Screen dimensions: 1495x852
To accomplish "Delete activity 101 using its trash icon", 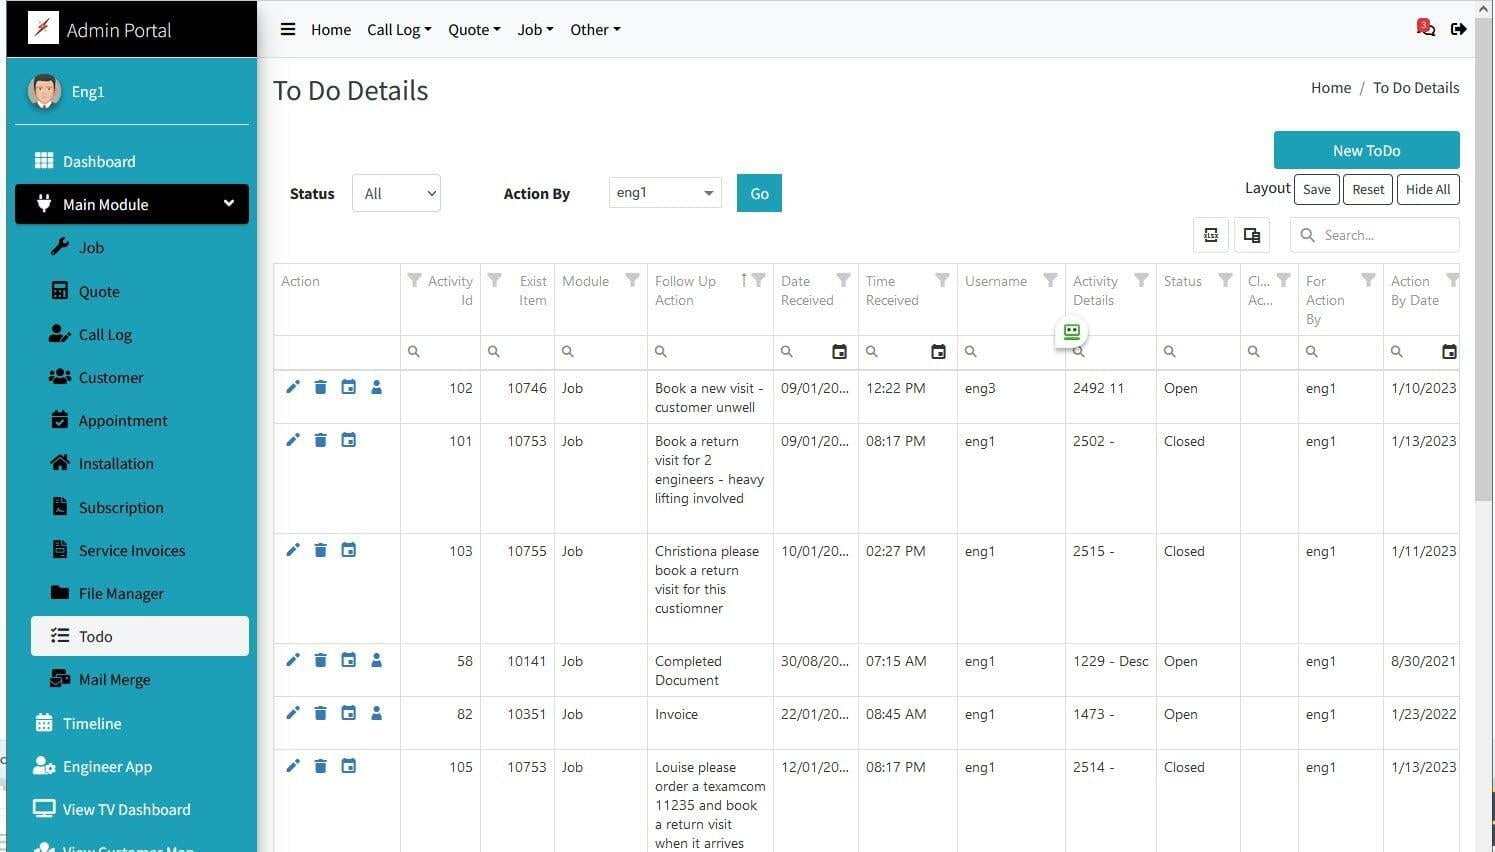I will (320, 440).
